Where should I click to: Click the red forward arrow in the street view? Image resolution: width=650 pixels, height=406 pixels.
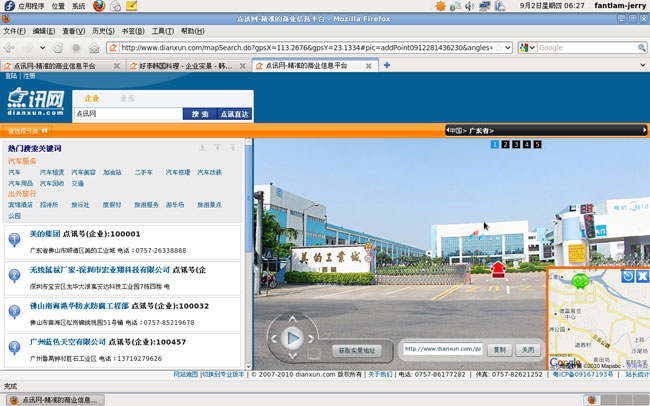pos(498,270)
